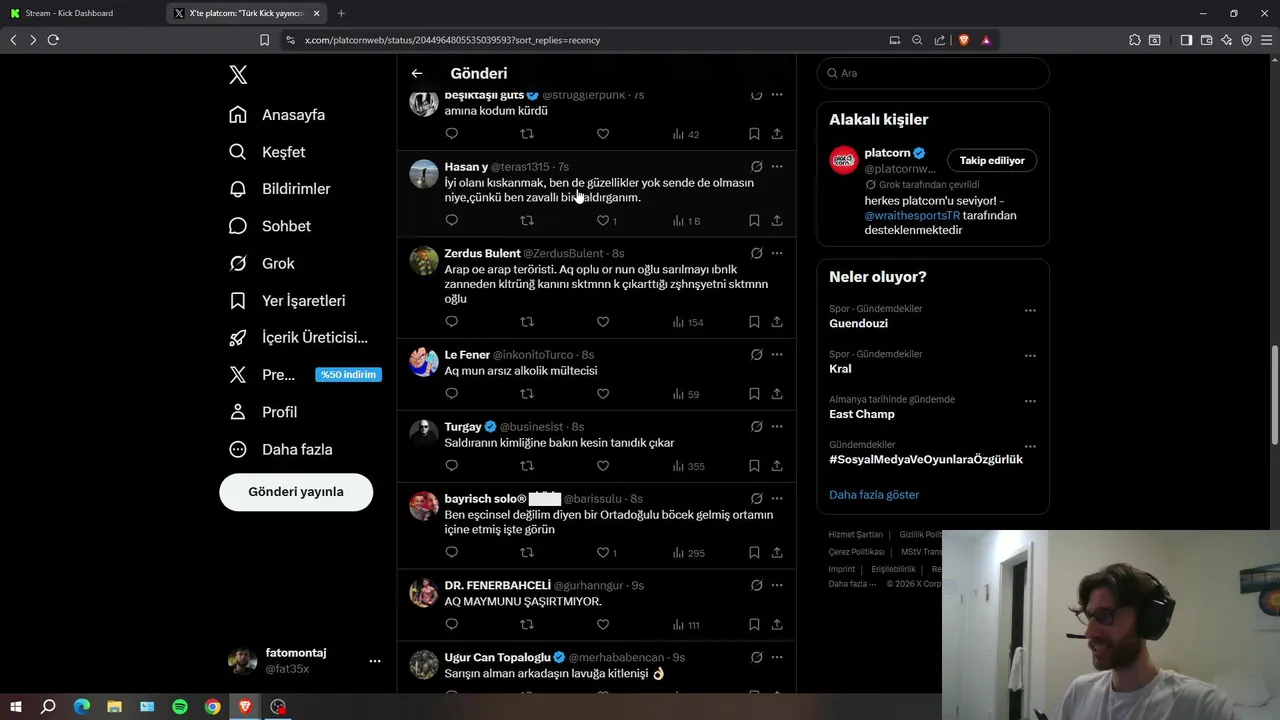Image resolution: width=1280 pixels, height=720 pixels.
Task: Open Yer İşaretleri in the sidebar
Action: (x=287, y=301)
